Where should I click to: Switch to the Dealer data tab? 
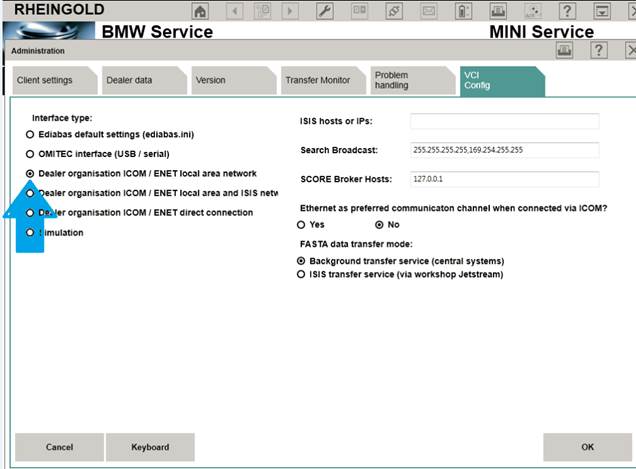tap(144, 80)
